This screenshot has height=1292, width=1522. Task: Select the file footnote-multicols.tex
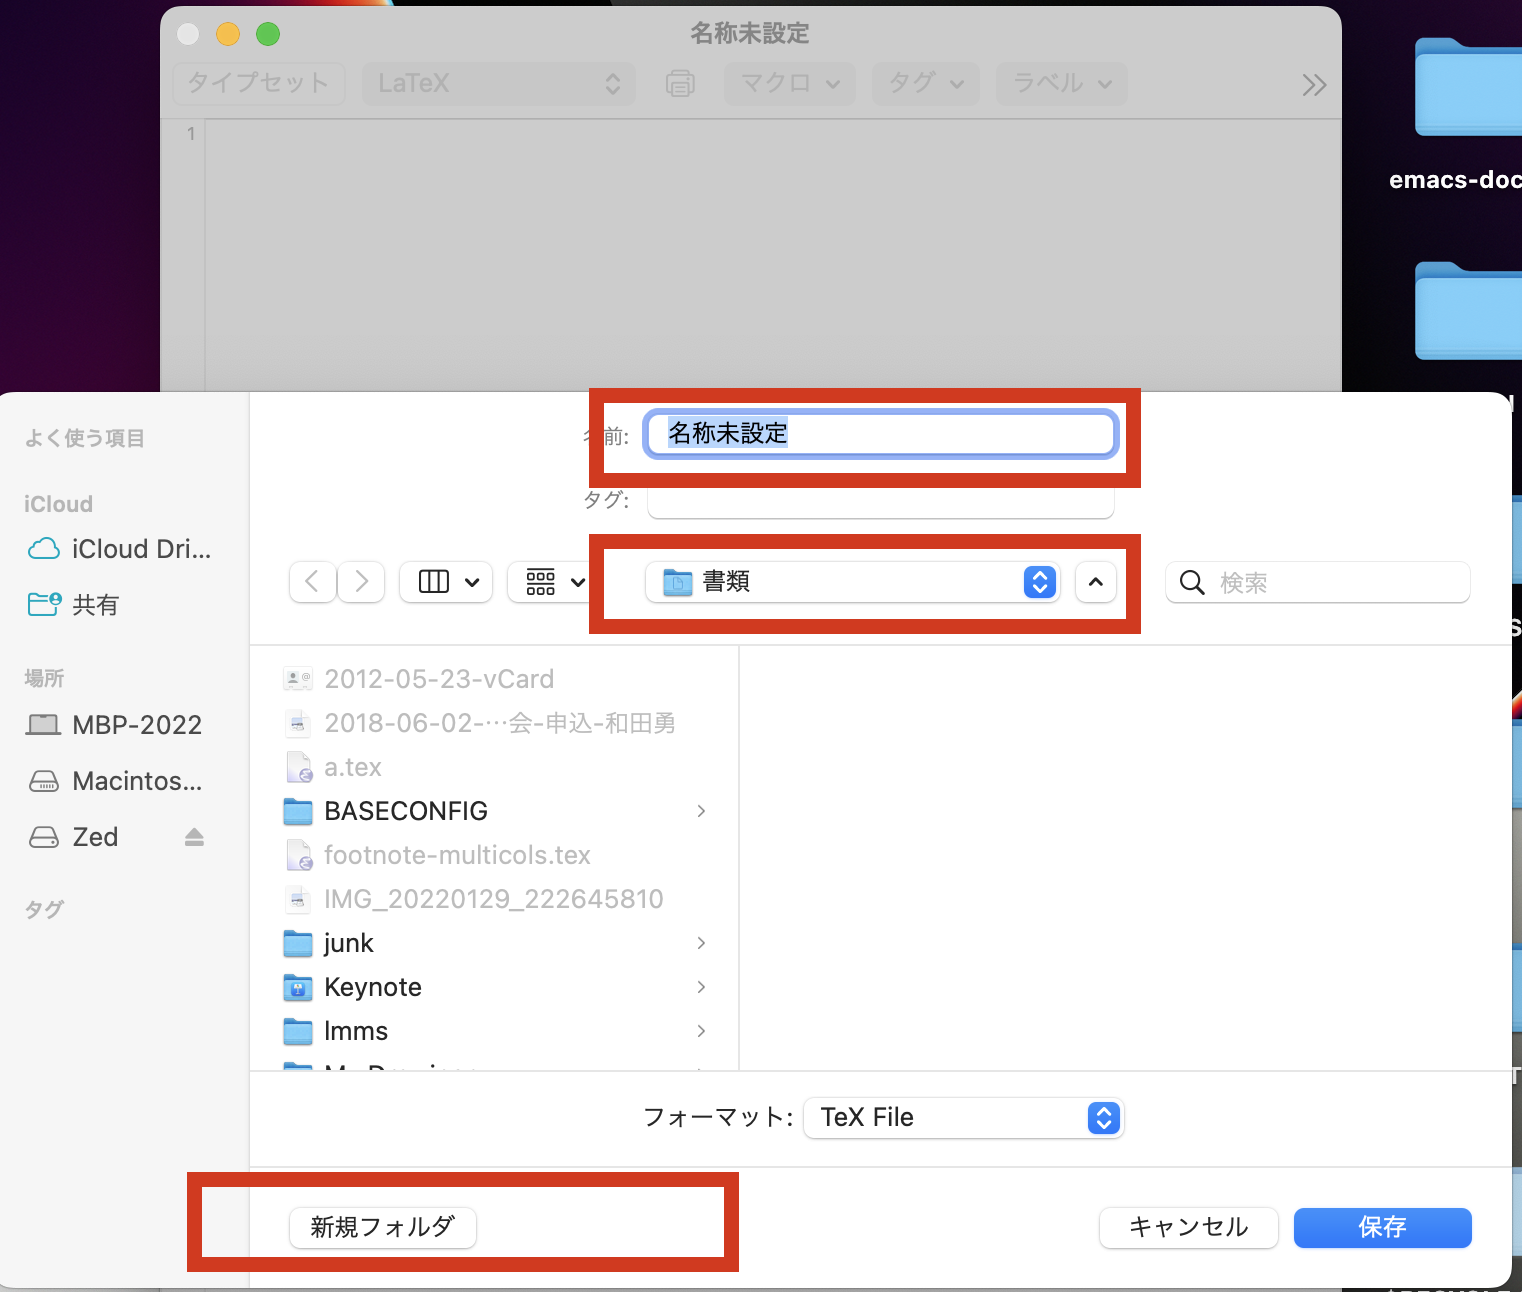point(495,855)
